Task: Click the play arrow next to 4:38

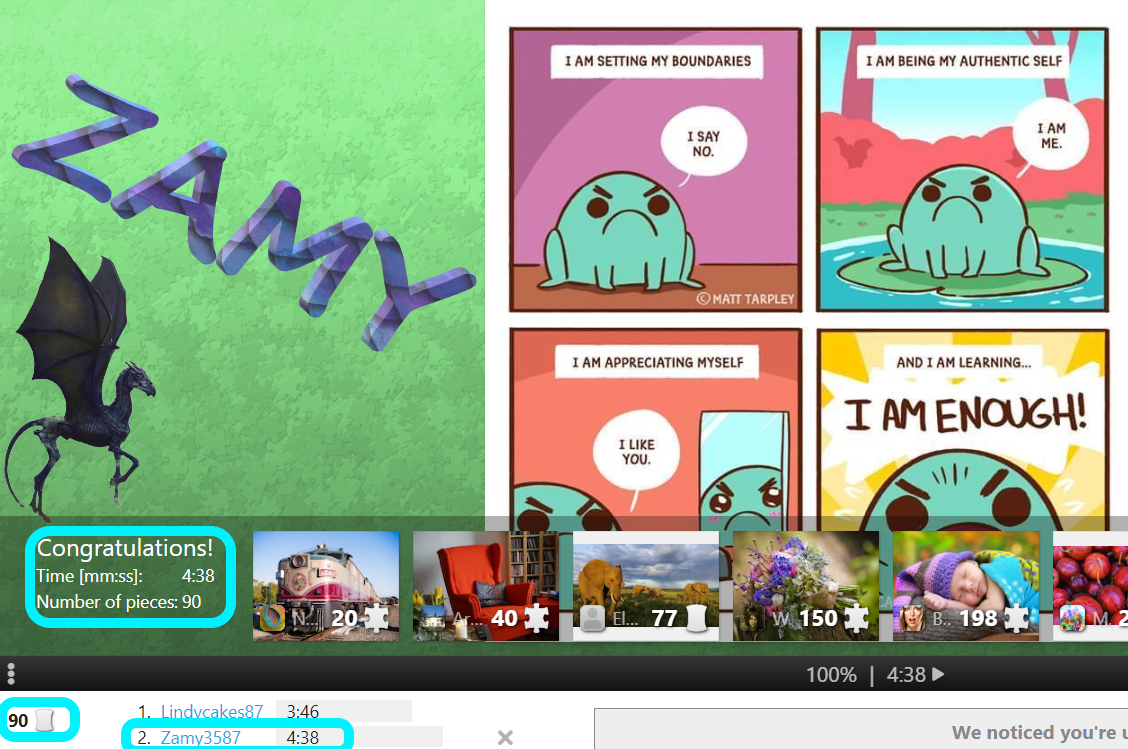Action: [x=938, y=674]
